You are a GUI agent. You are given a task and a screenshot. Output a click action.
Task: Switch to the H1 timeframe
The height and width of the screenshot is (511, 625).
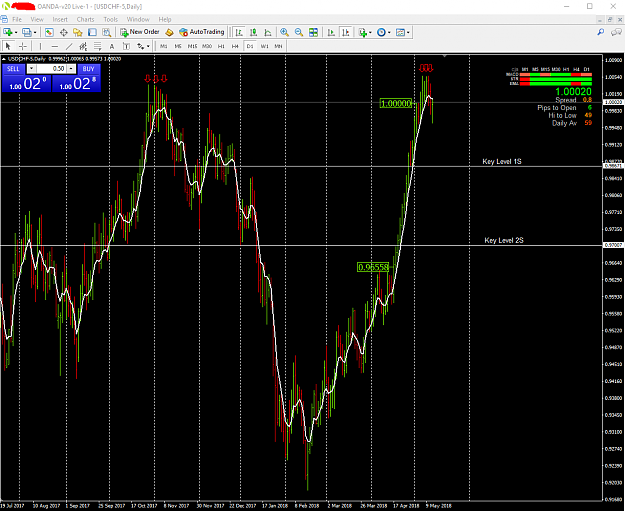coord(221,46)
